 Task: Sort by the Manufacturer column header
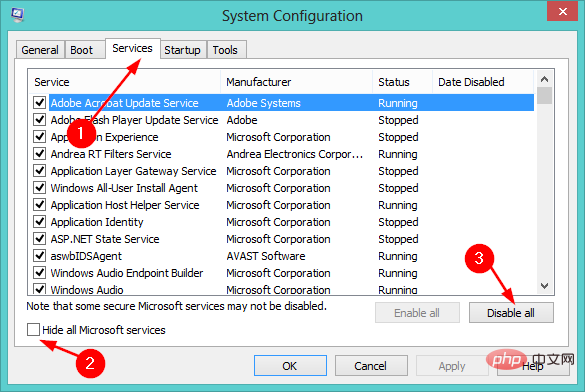pos(297,82)
